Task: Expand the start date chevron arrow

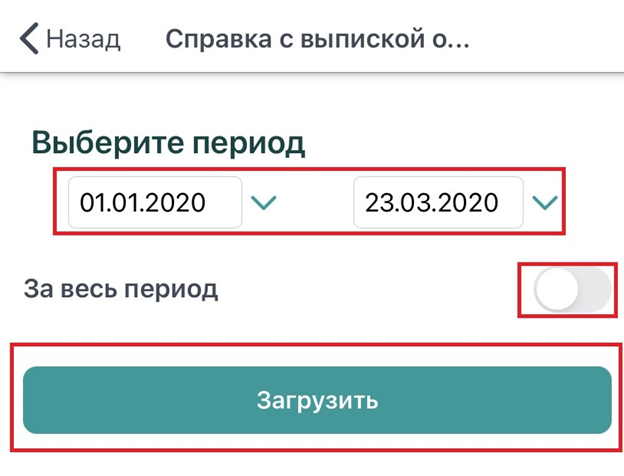Action: [x=263, y=203]
